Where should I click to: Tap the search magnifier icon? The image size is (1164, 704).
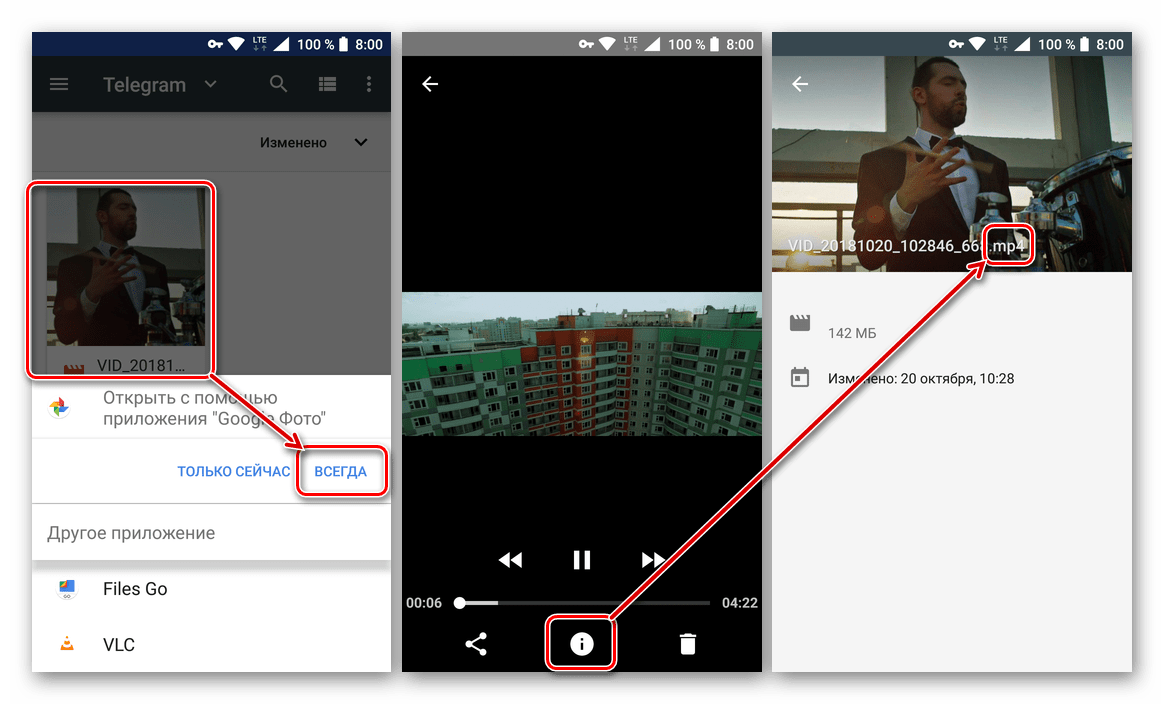(x=279, y=85)
